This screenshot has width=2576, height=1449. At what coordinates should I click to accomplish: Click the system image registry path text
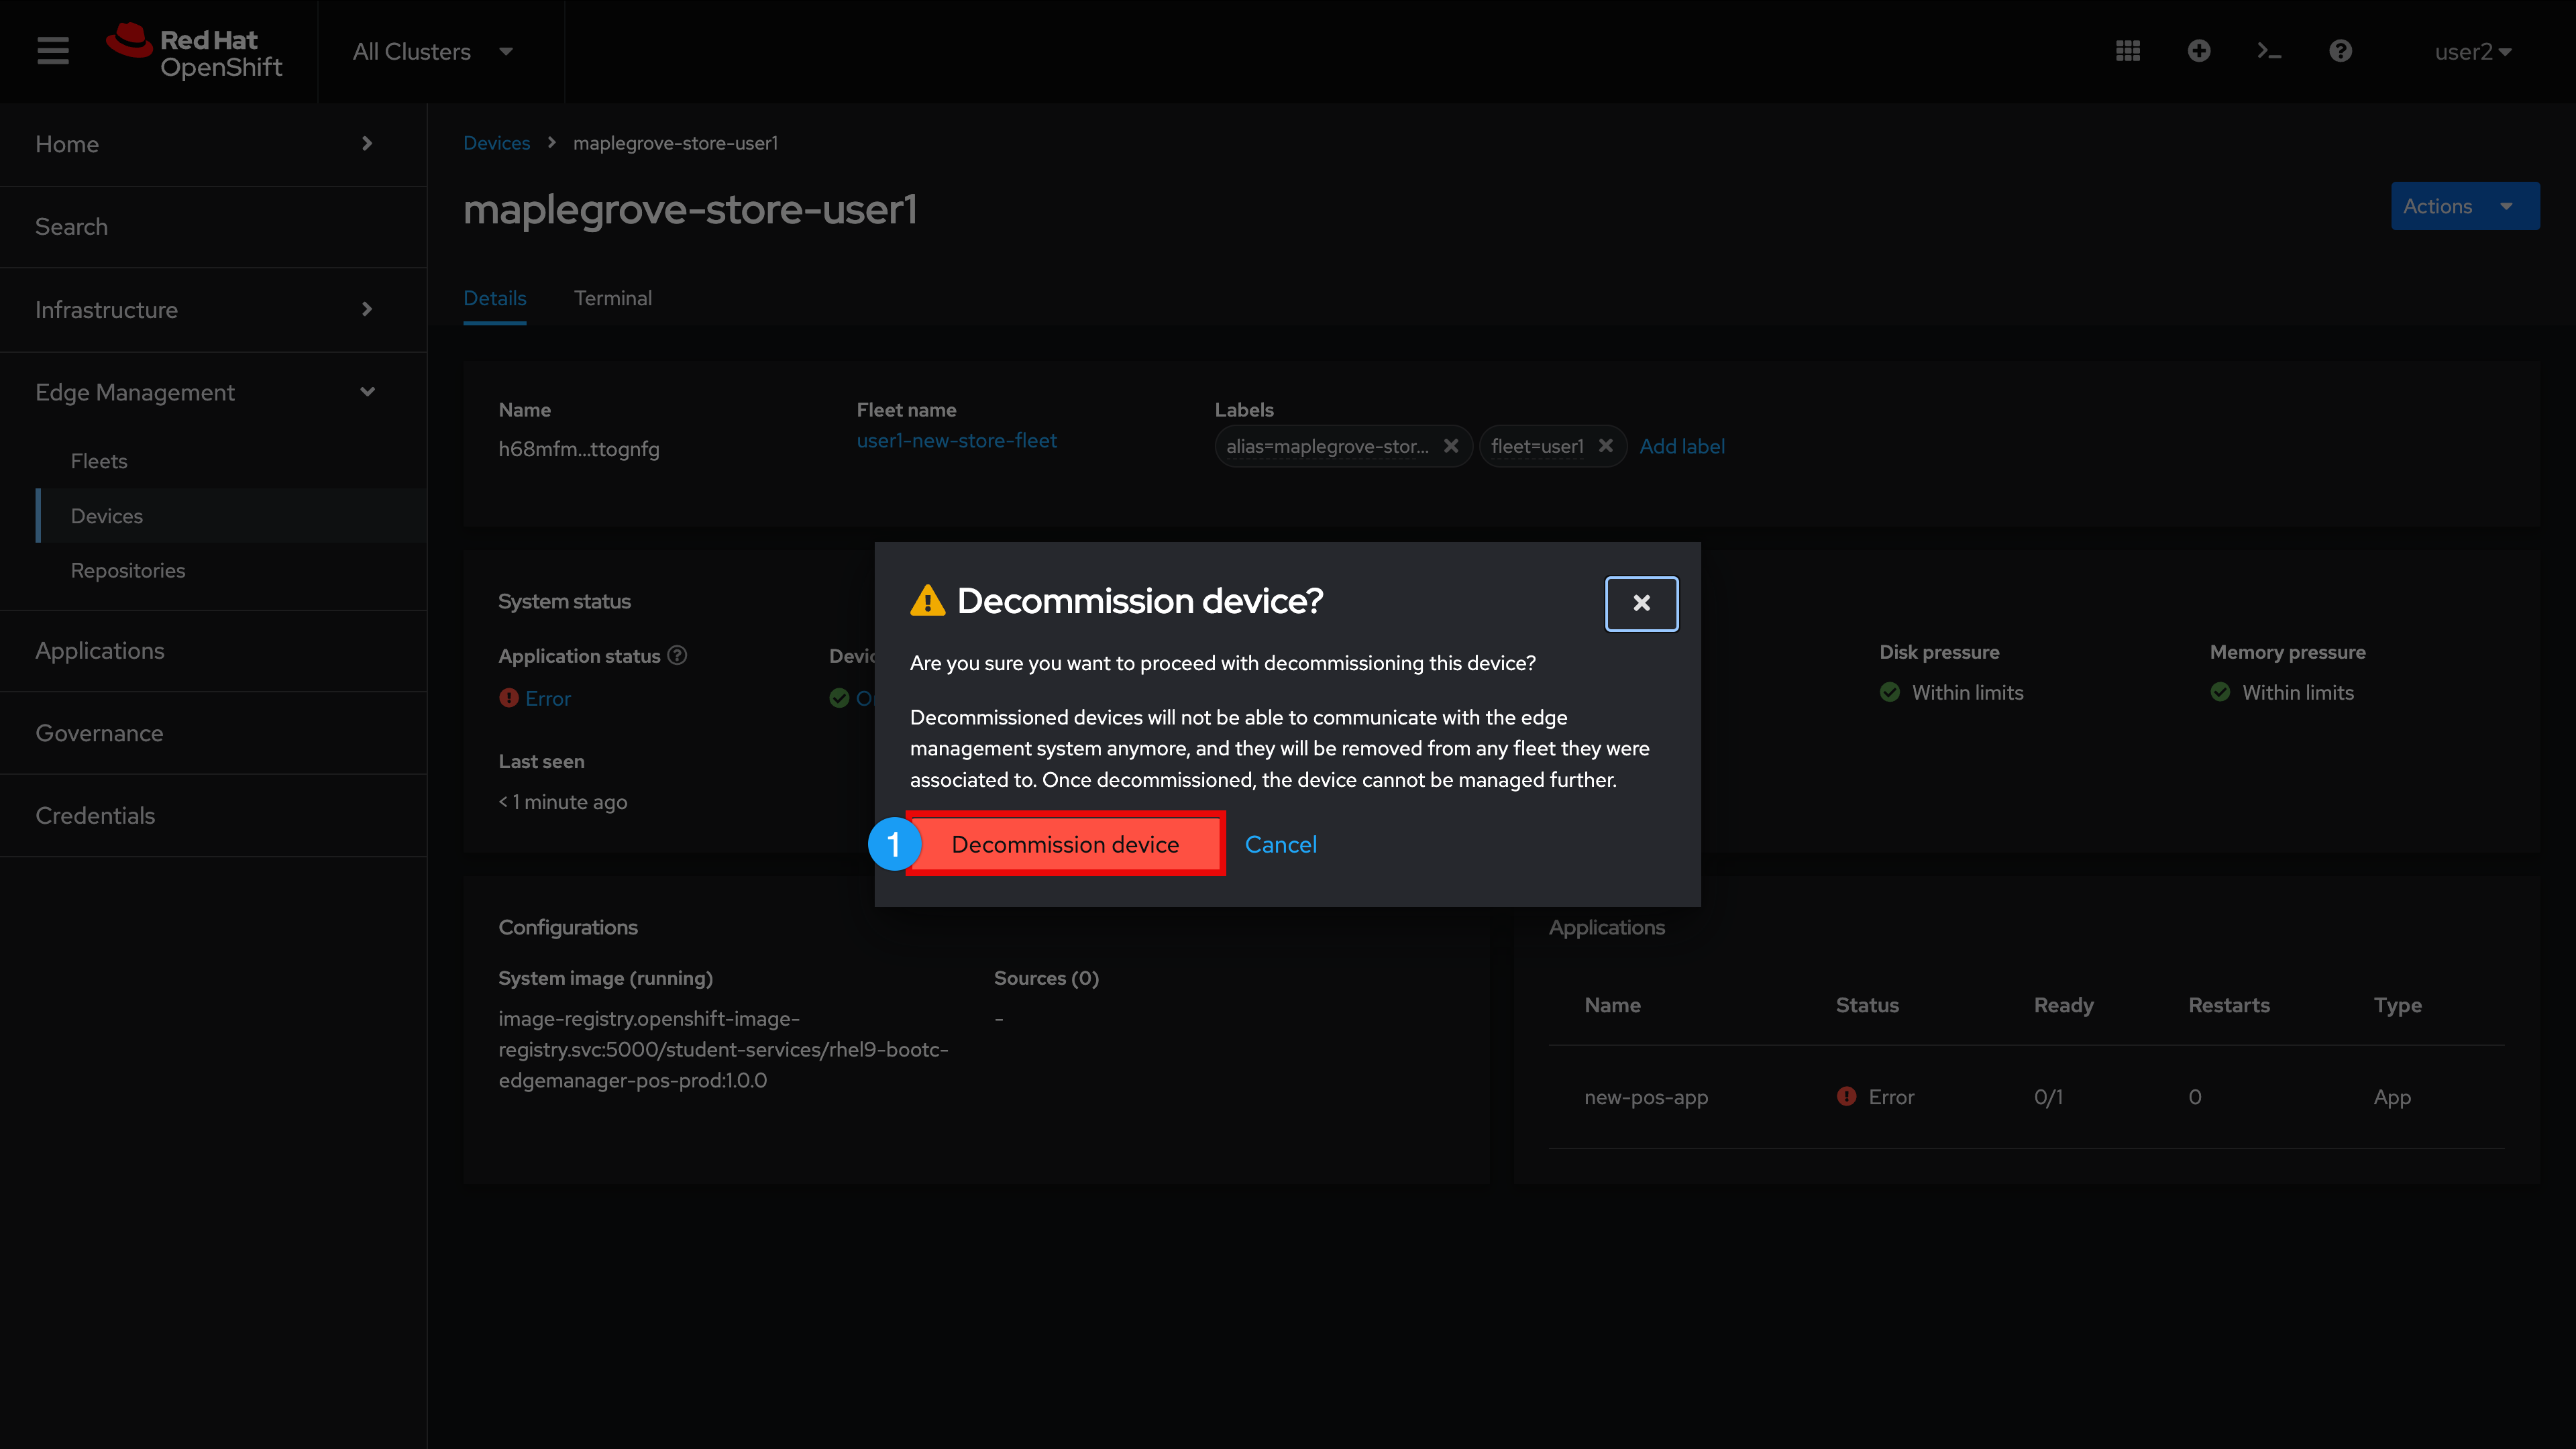723,1049
